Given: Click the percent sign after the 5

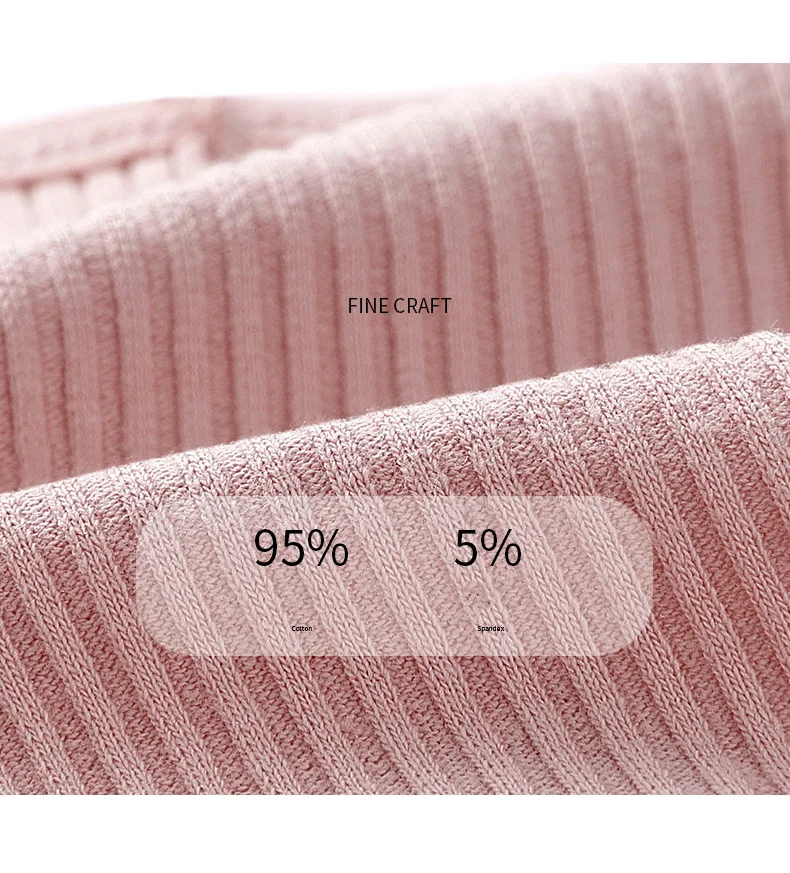Looking at the screenshot, I should 501,548.
